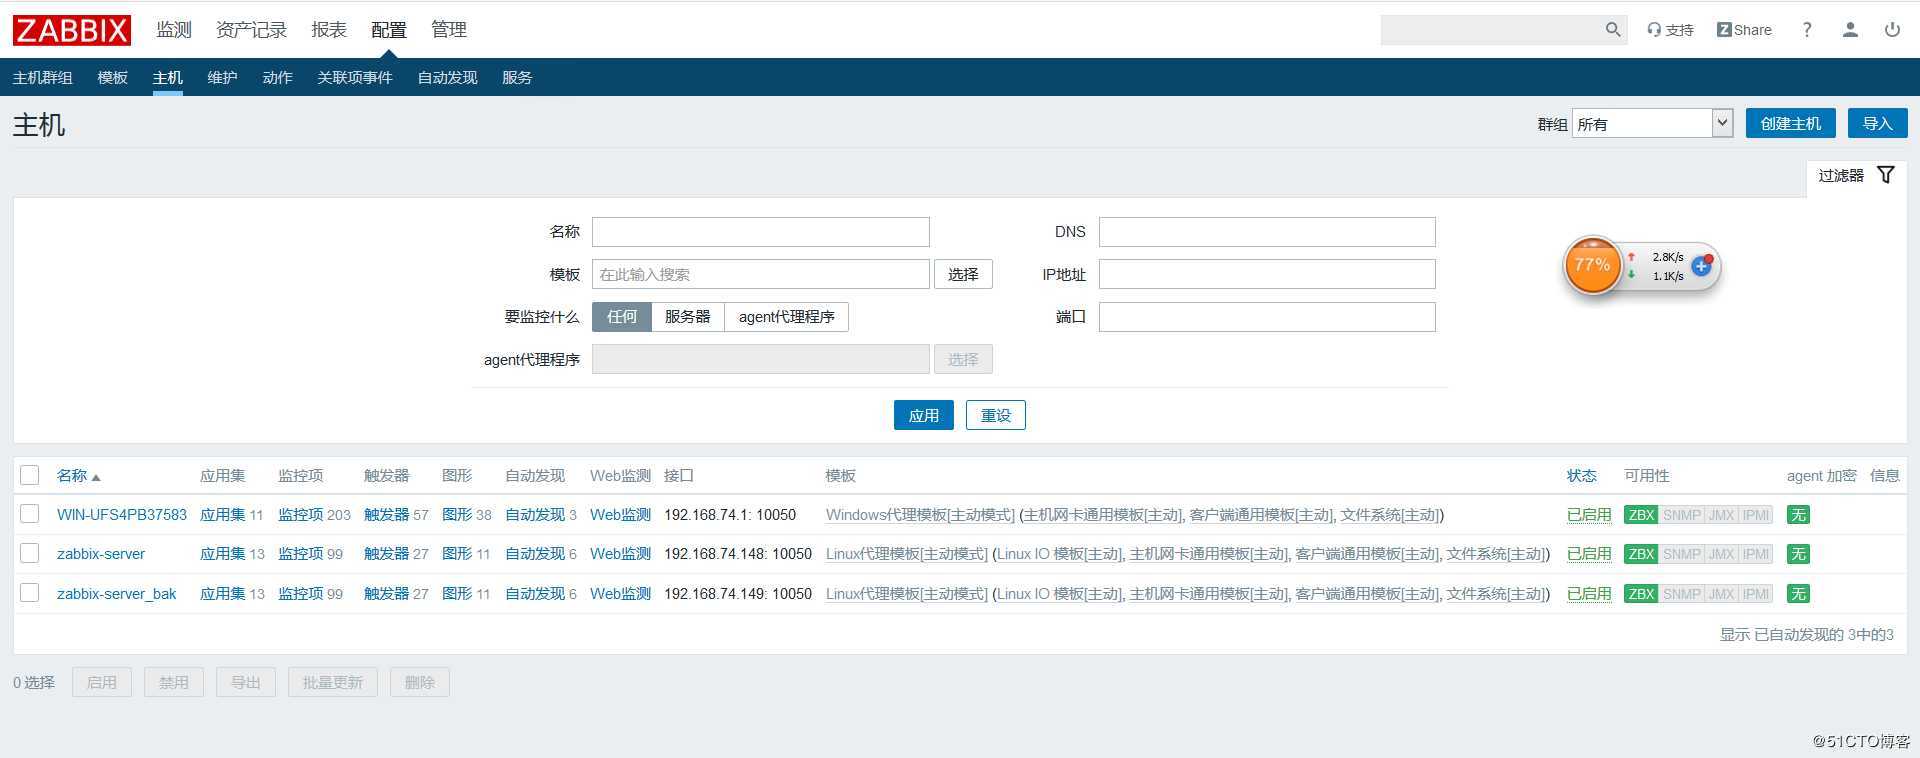Select 服务器 monitoring option
The image size is (1920, 758).
tap(687, 317)
